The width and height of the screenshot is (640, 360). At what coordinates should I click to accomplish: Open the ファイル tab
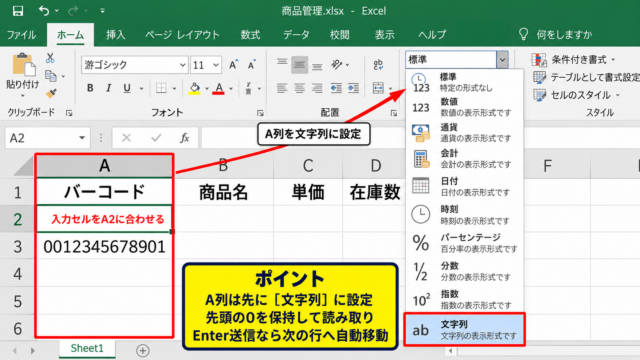[x=21, y=35]
